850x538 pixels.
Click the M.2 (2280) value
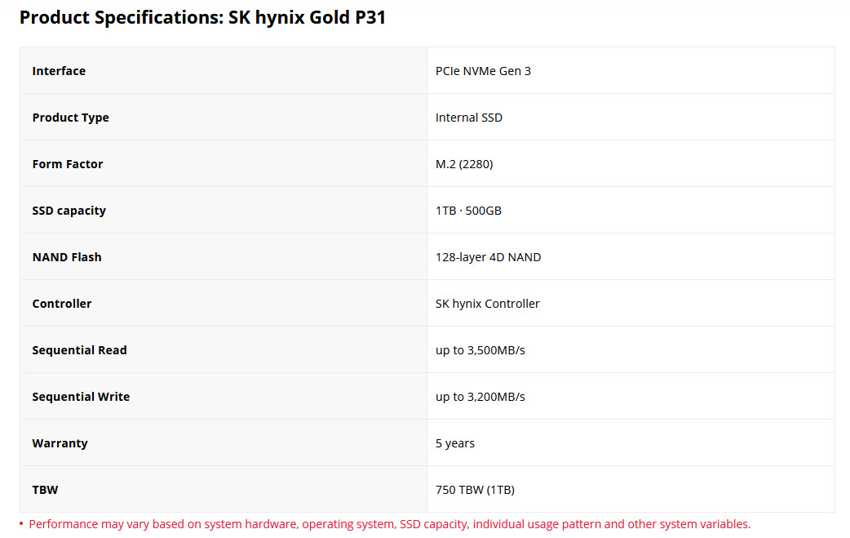click(464, 164)
